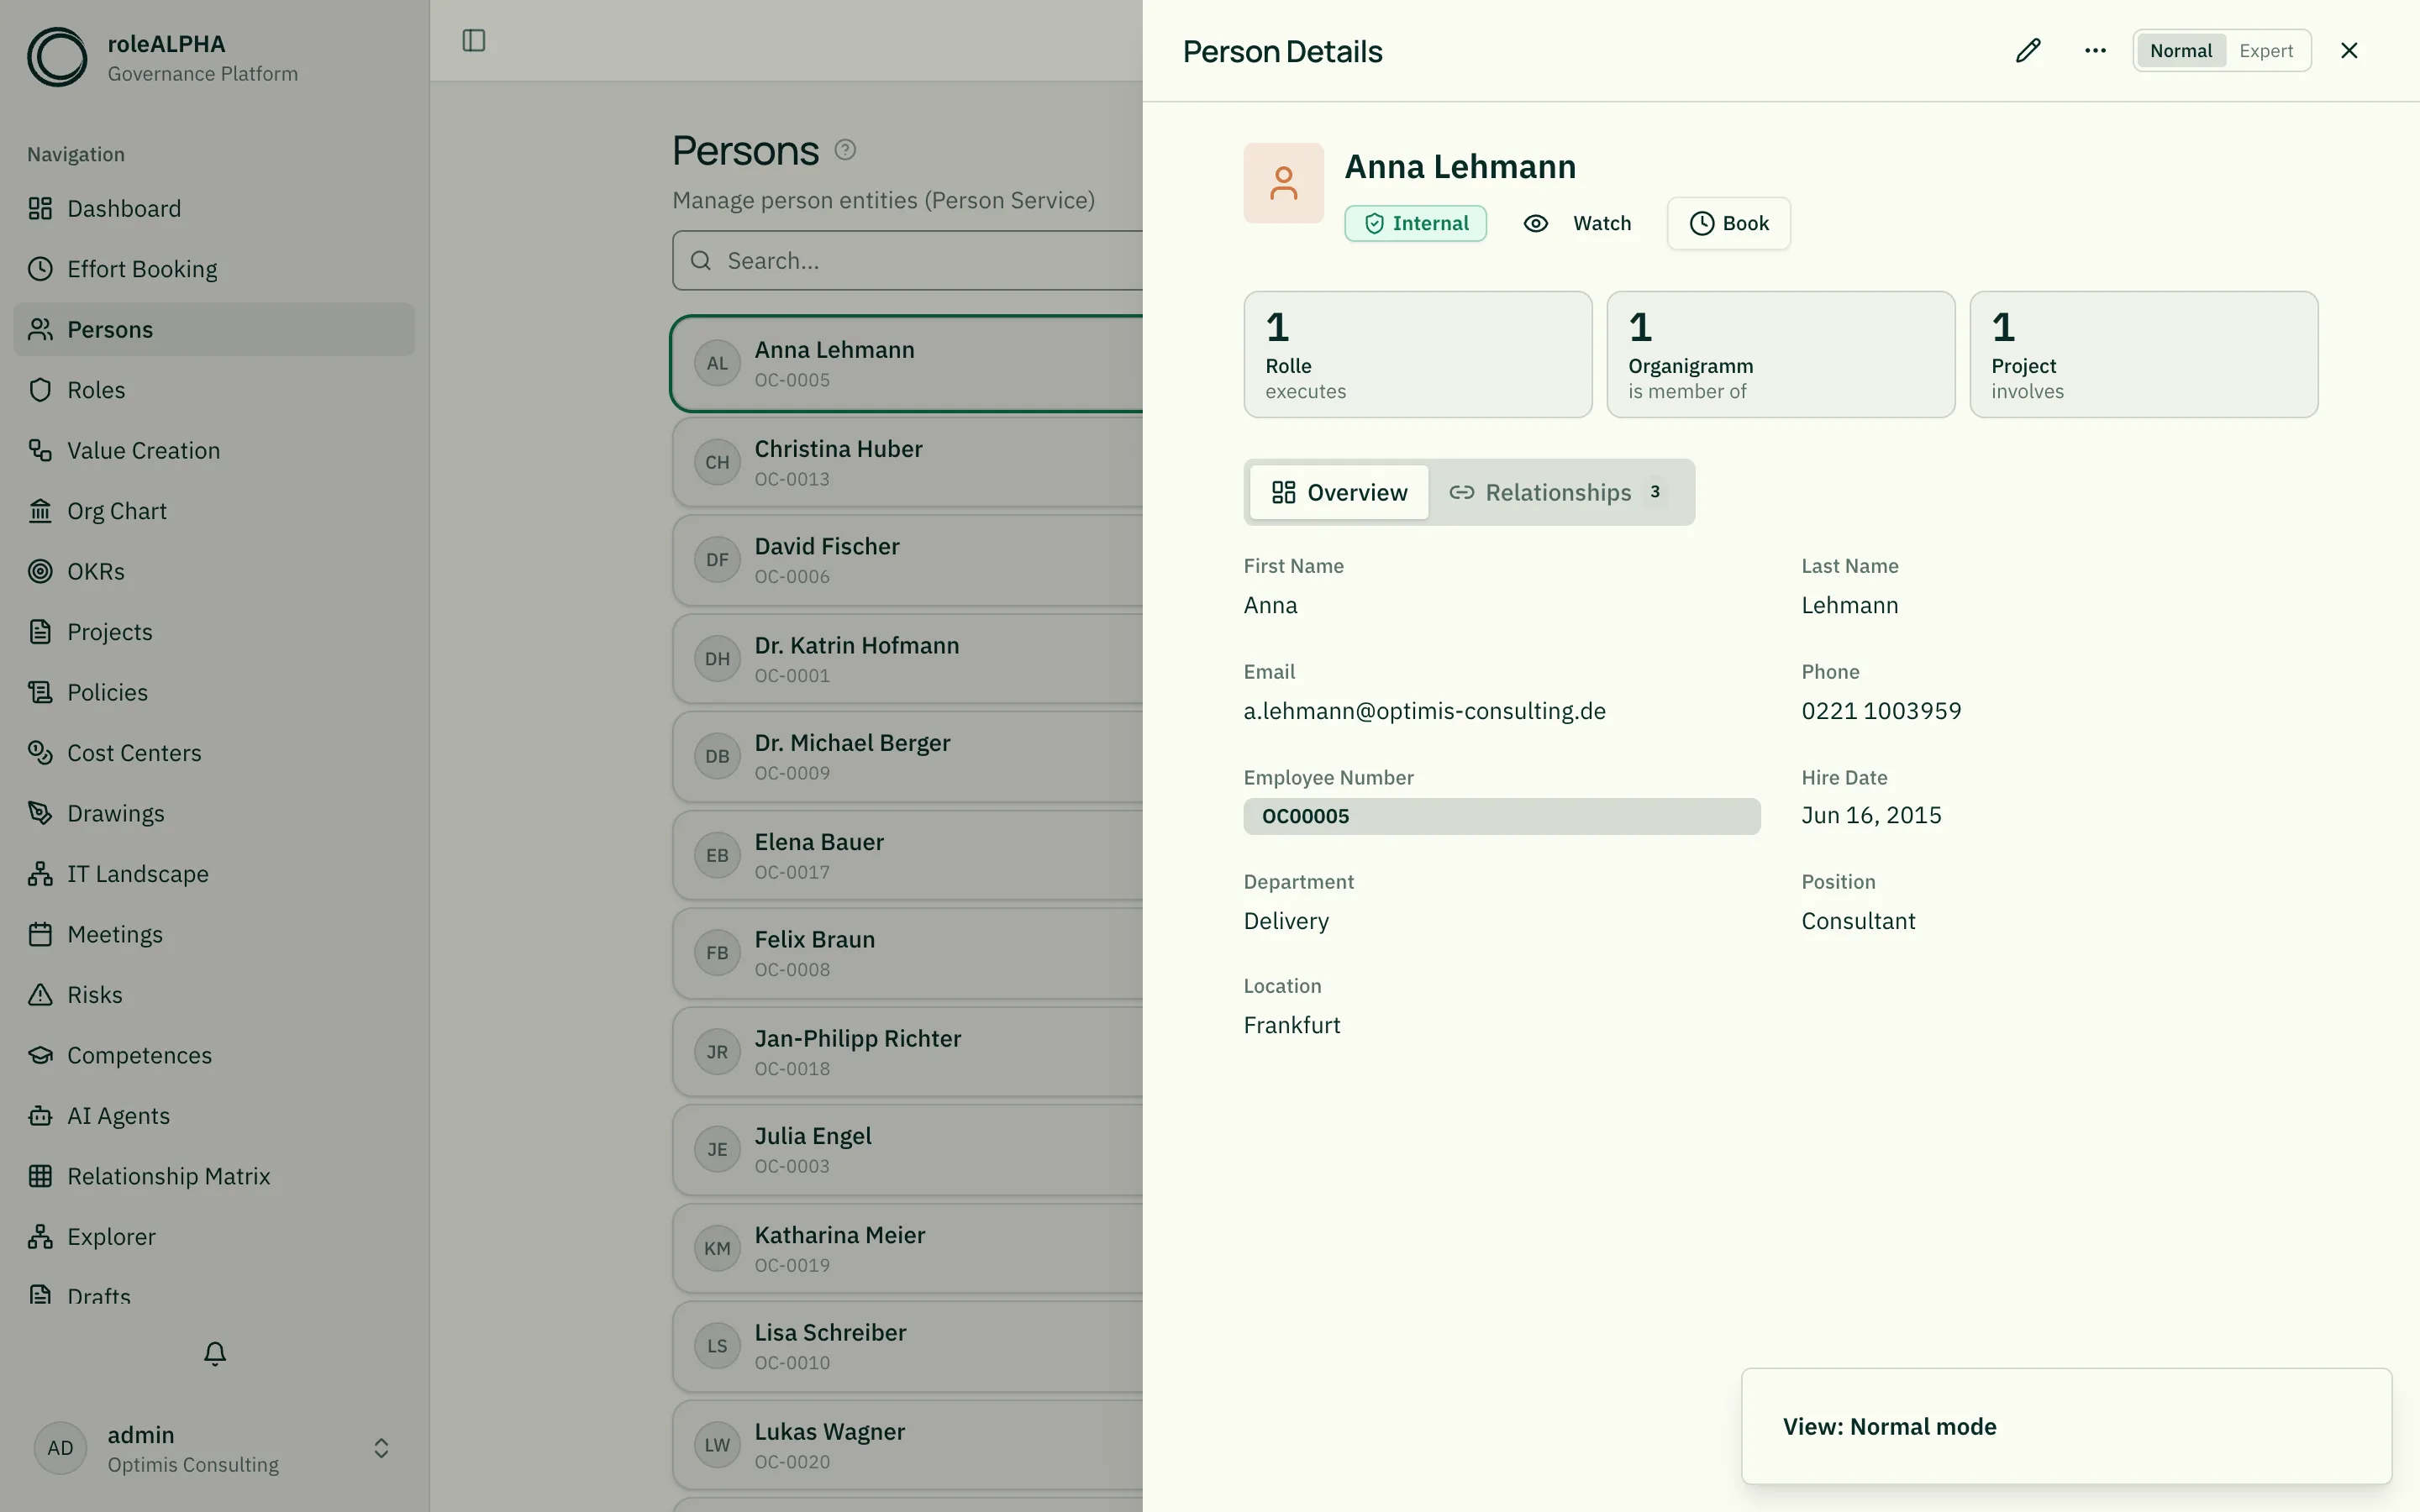Select the Overview tab

[x=1339, y=492]
